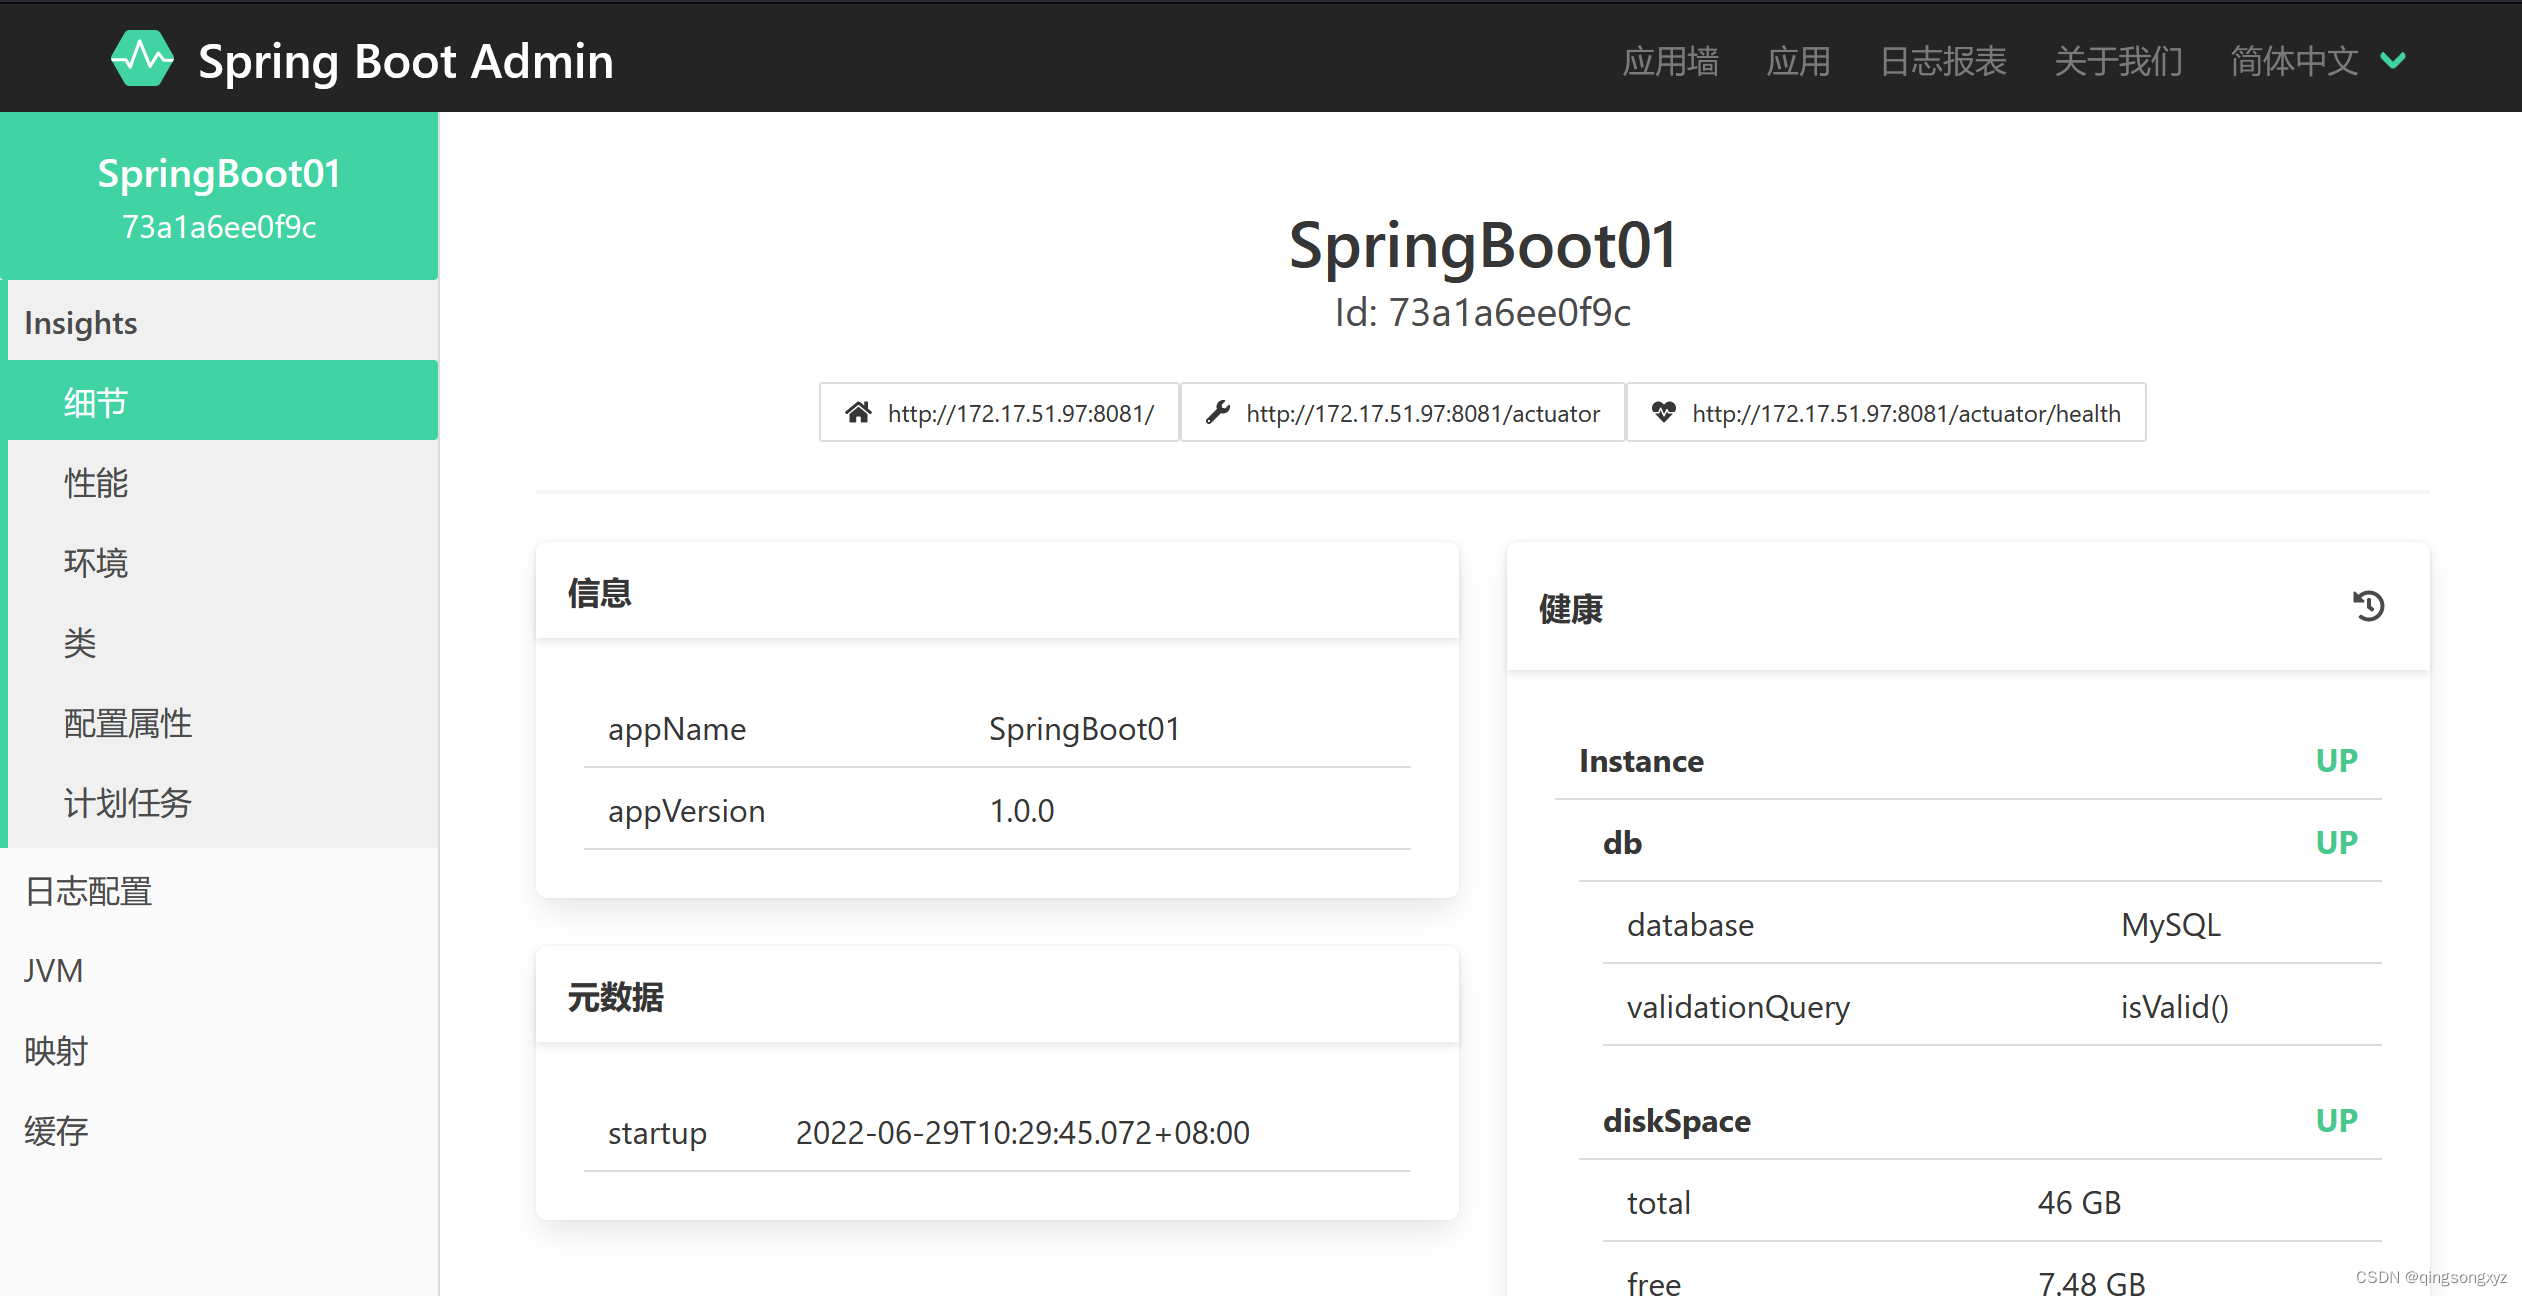Open the 关于我们 menu

(2118, 61)
